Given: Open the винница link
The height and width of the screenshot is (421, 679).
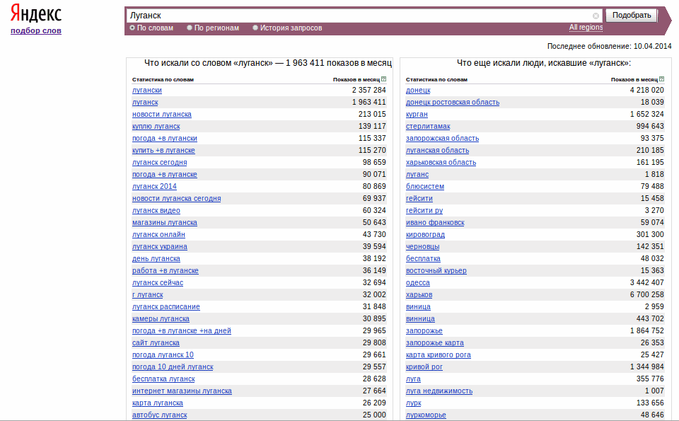Looking at the screenshot, I should [x=420, y=319].
